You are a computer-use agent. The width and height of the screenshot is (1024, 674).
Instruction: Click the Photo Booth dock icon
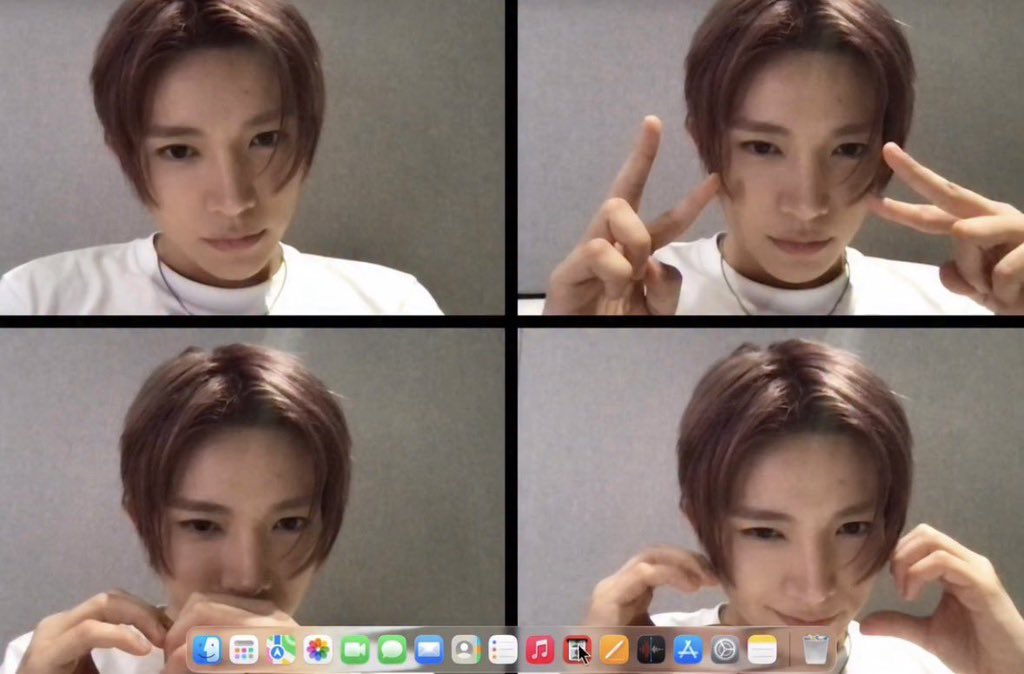coord(577,650)
